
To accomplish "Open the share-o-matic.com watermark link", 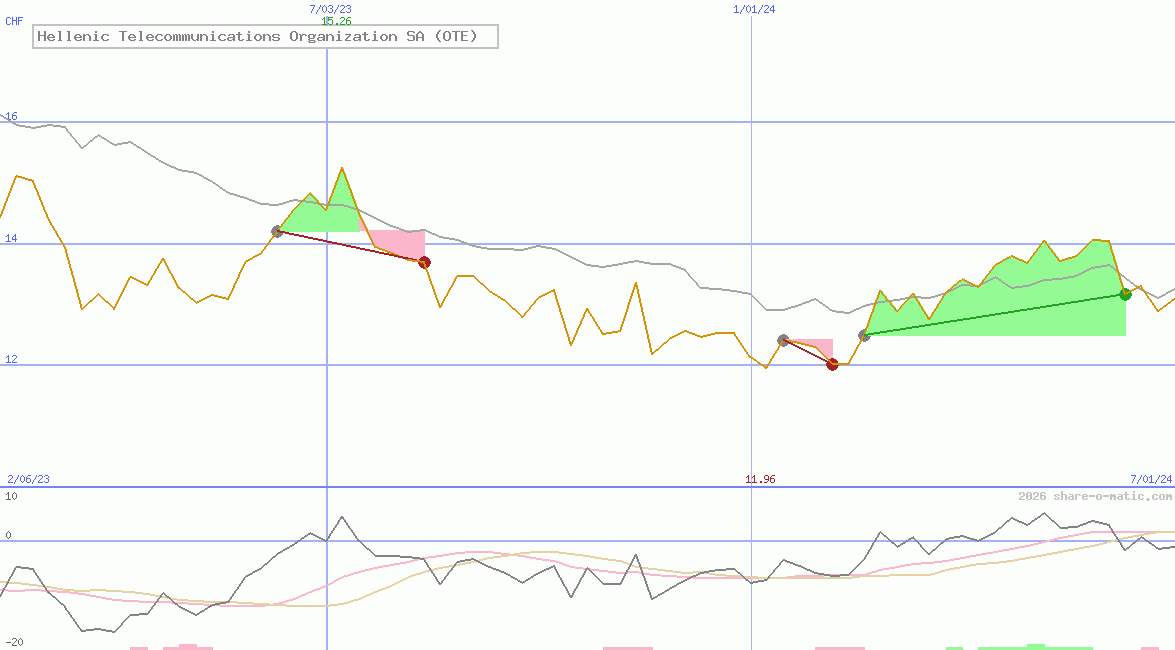I will coord(1095,496).
